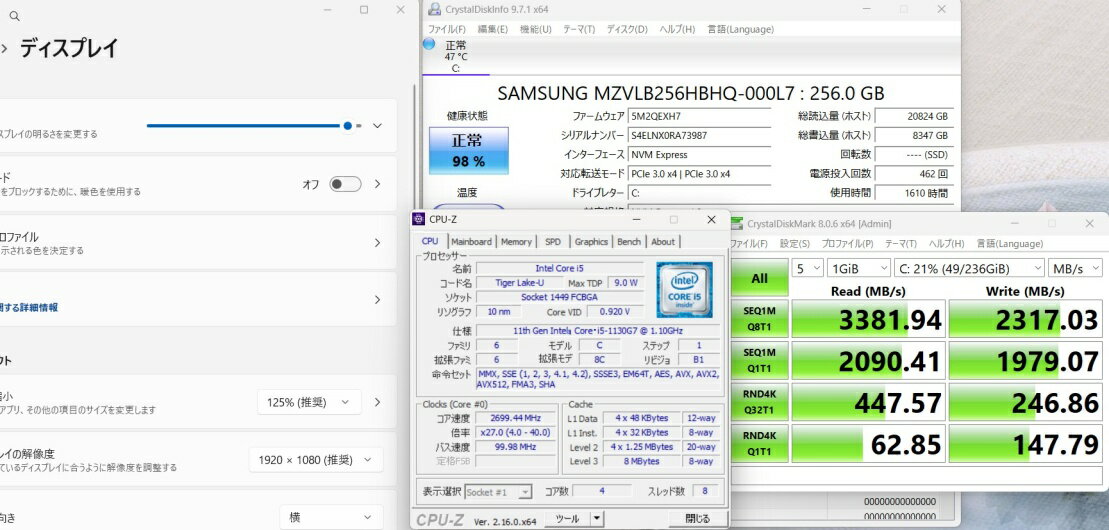The width and height of the screenshot is (1109, 530).
Task: Switch to the Mainboard tab in CPU-Z
Action: (471, 242)
